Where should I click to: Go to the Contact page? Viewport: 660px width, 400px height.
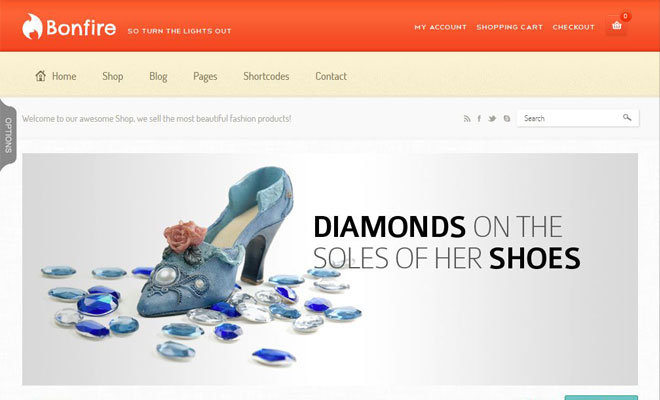tap(331, 76)
